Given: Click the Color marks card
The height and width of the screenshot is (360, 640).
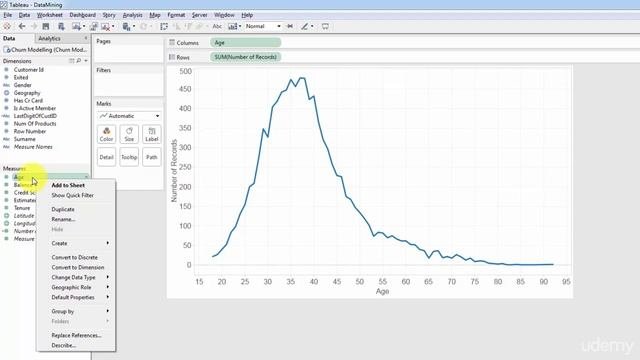Looking at the screenshot, I should click(106, 134).
